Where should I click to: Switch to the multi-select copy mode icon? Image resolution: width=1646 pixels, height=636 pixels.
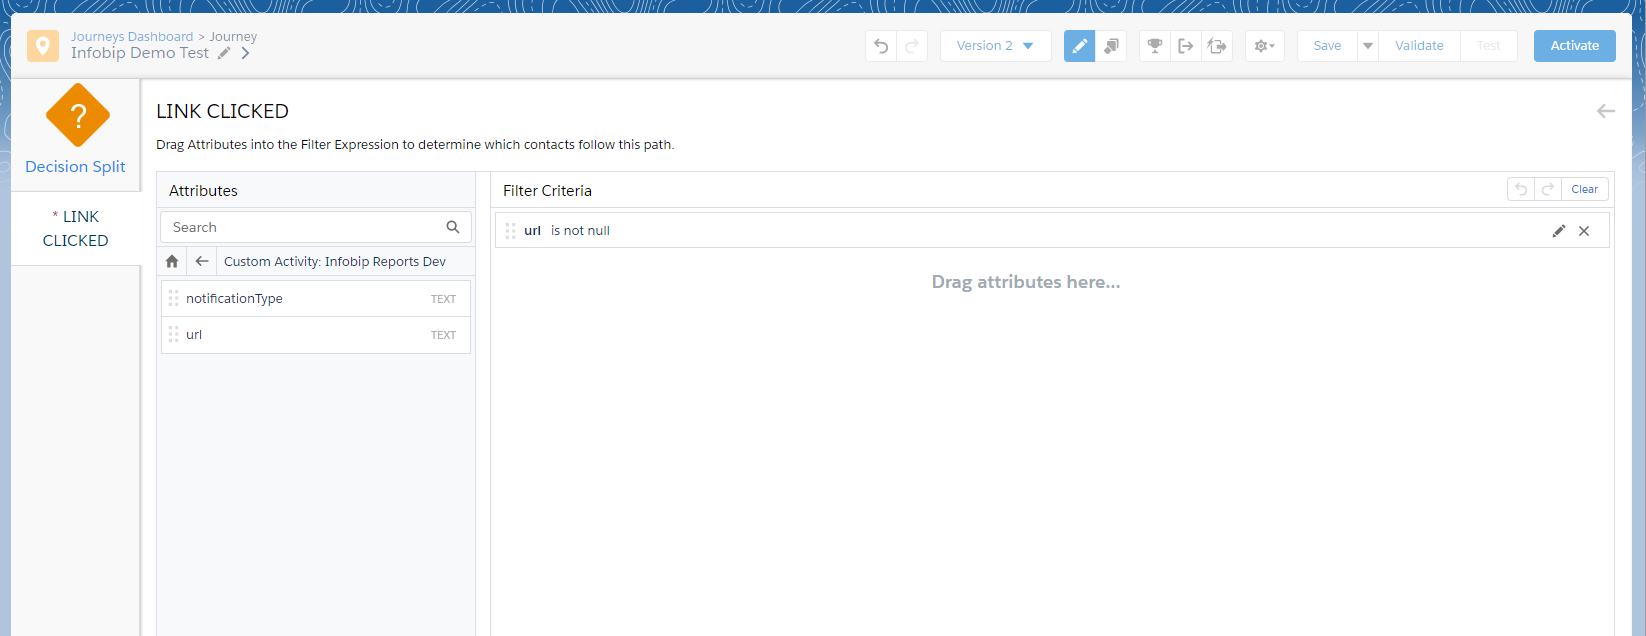click(1111, 46)
